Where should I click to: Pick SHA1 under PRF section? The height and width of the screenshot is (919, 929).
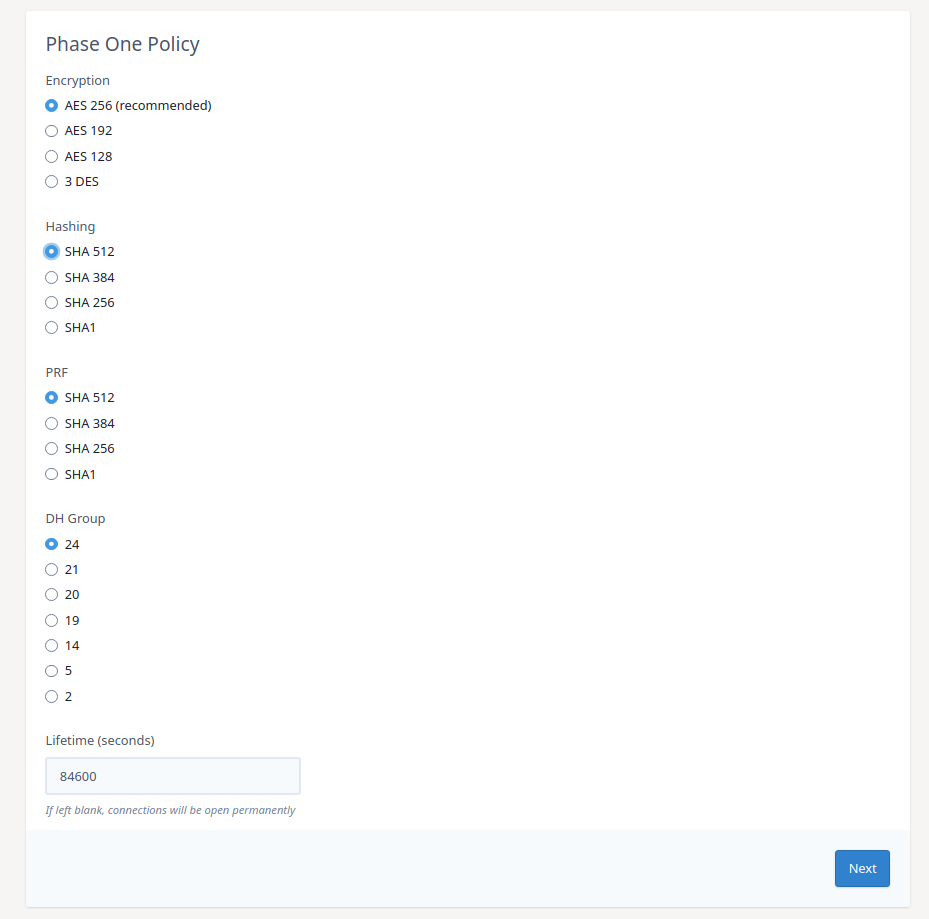click(x=51, y=473)
